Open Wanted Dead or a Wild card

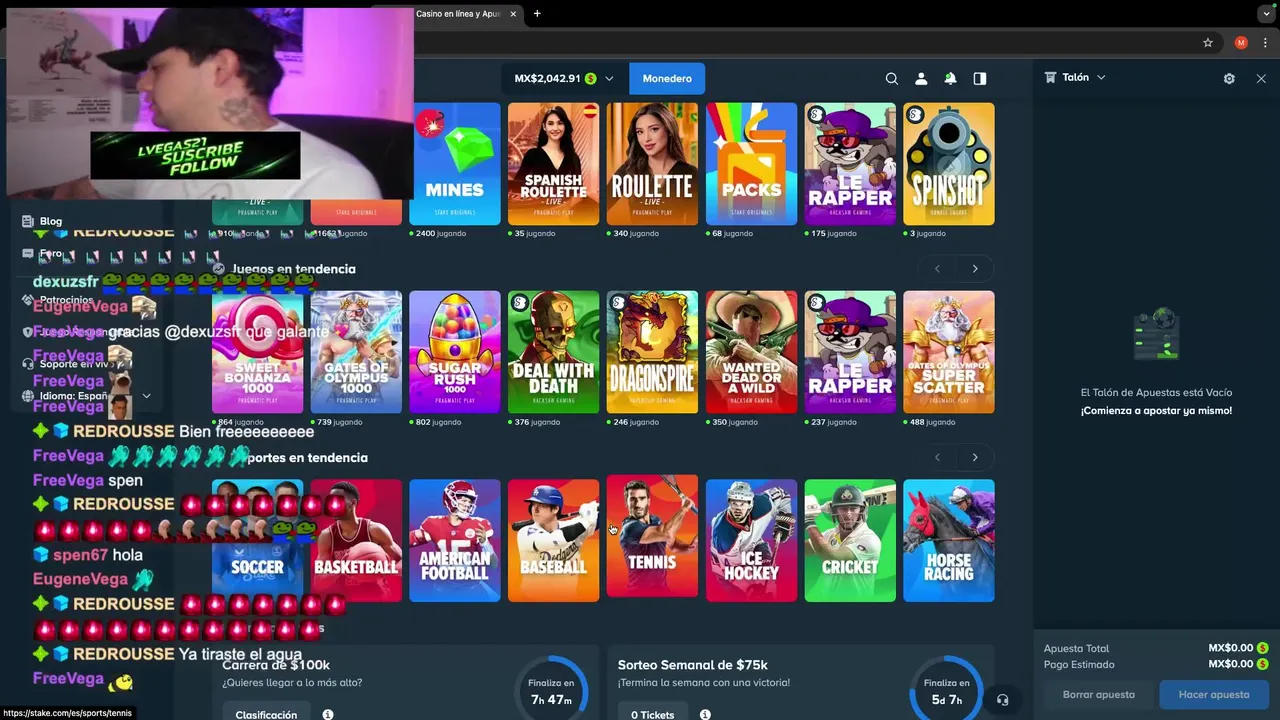(x=752, y=352)
